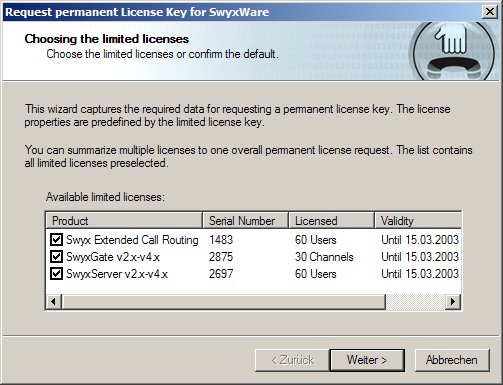Image resolution: width=503 pixels, height=385 pixels.
Task: Click the 30 Channels licensed value
Action: coord(324,257)
